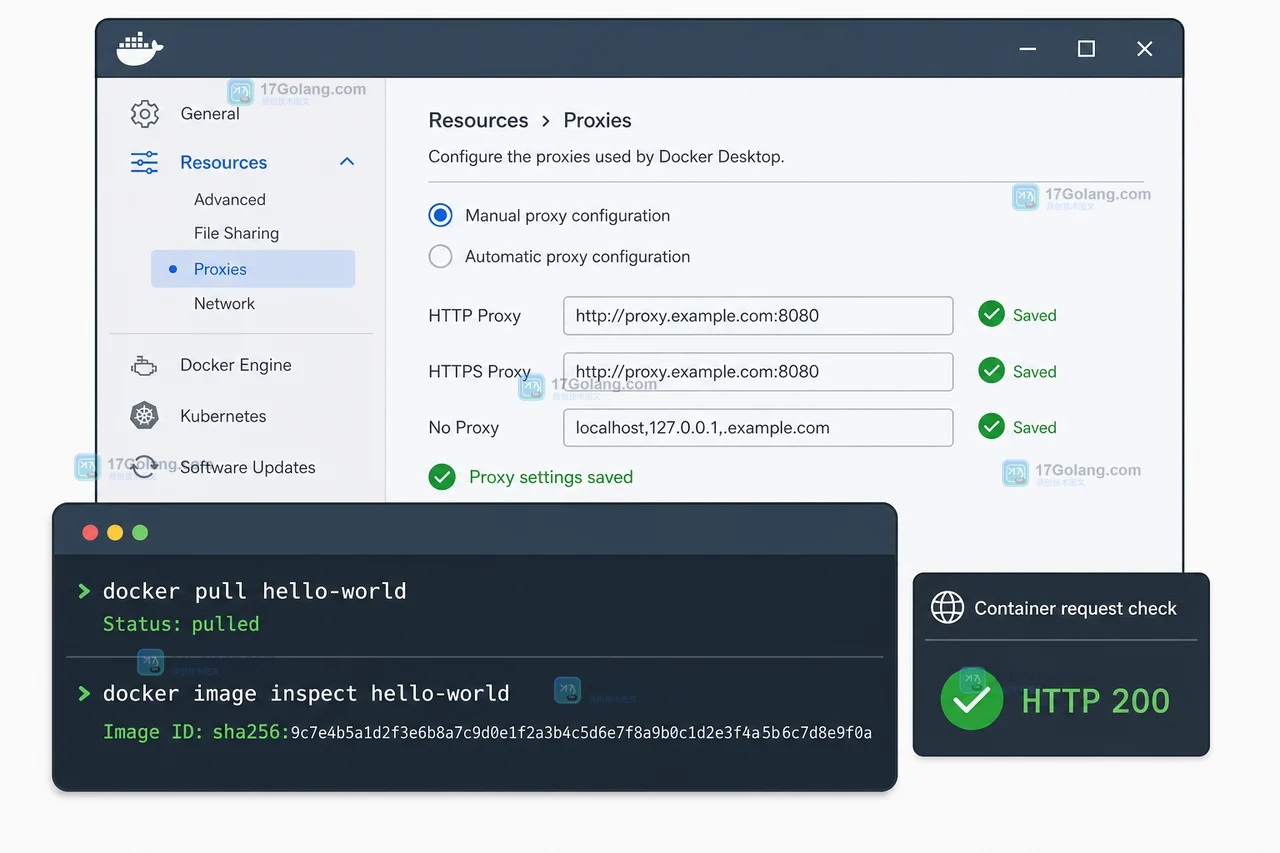Click the yellow terminal minimize dot
The height and width of the screenshot is (853, 1280).
[115, 532]
